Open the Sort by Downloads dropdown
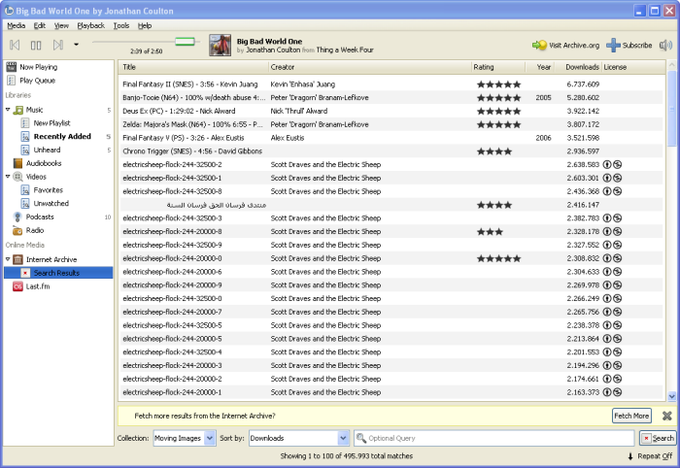The height and width of the screenshot is (468, 680). 299,438
